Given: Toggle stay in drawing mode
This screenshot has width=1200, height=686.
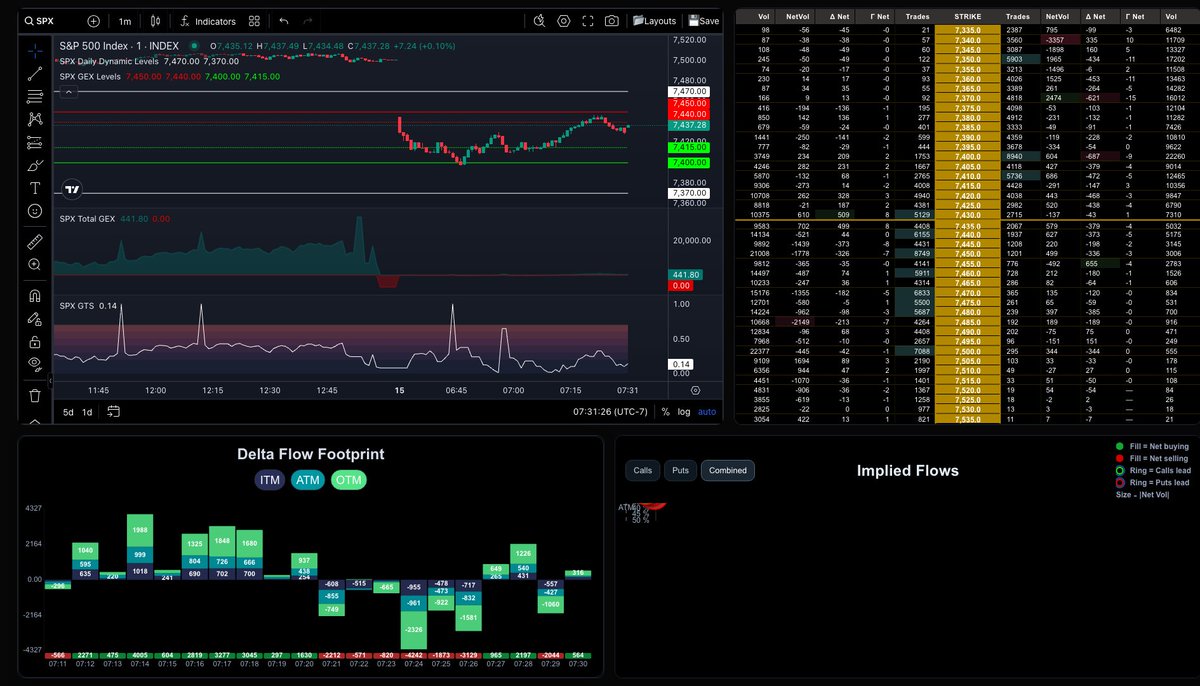Looking at the screenshot, I should [x=35, y=318].
